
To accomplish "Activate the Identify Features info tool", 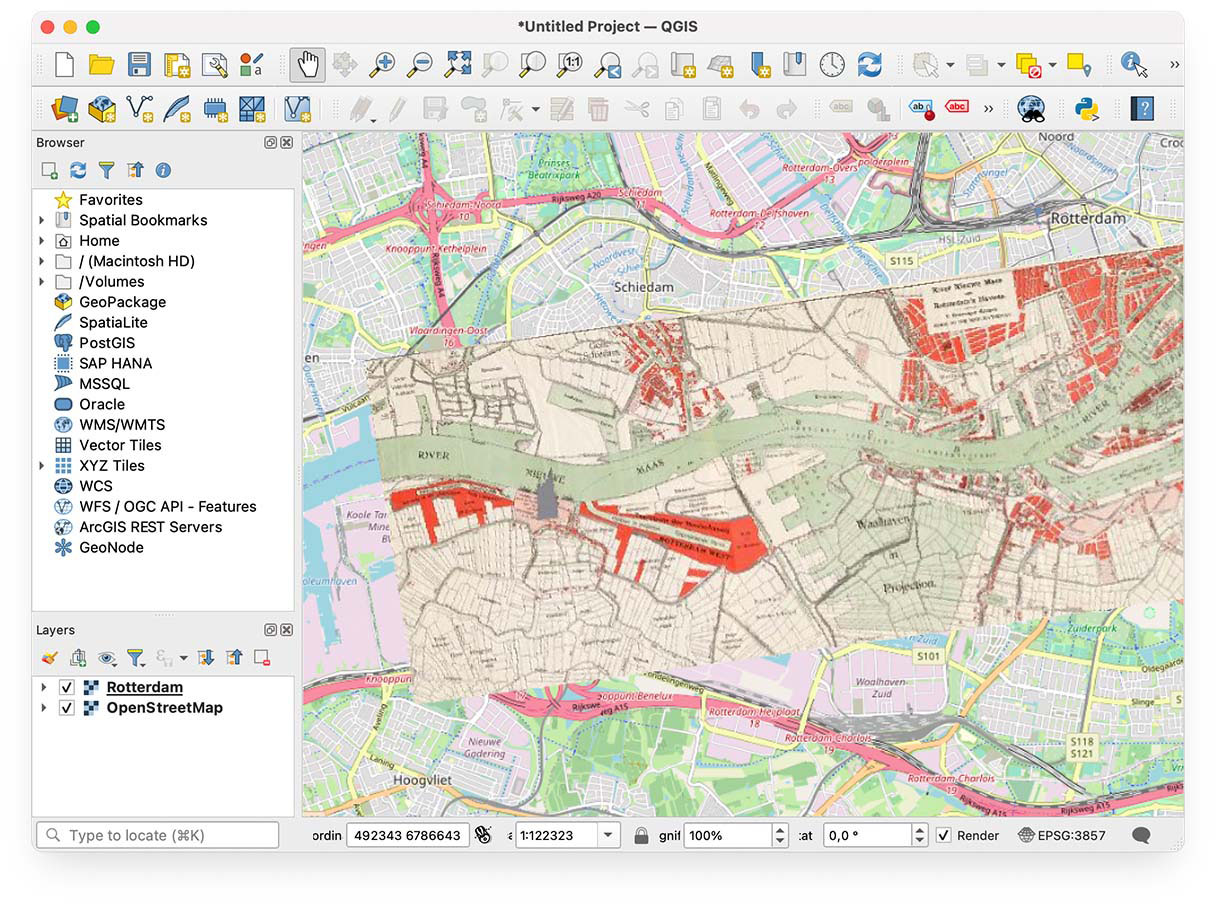I will pyautogui.click(x=1133, y=65).
